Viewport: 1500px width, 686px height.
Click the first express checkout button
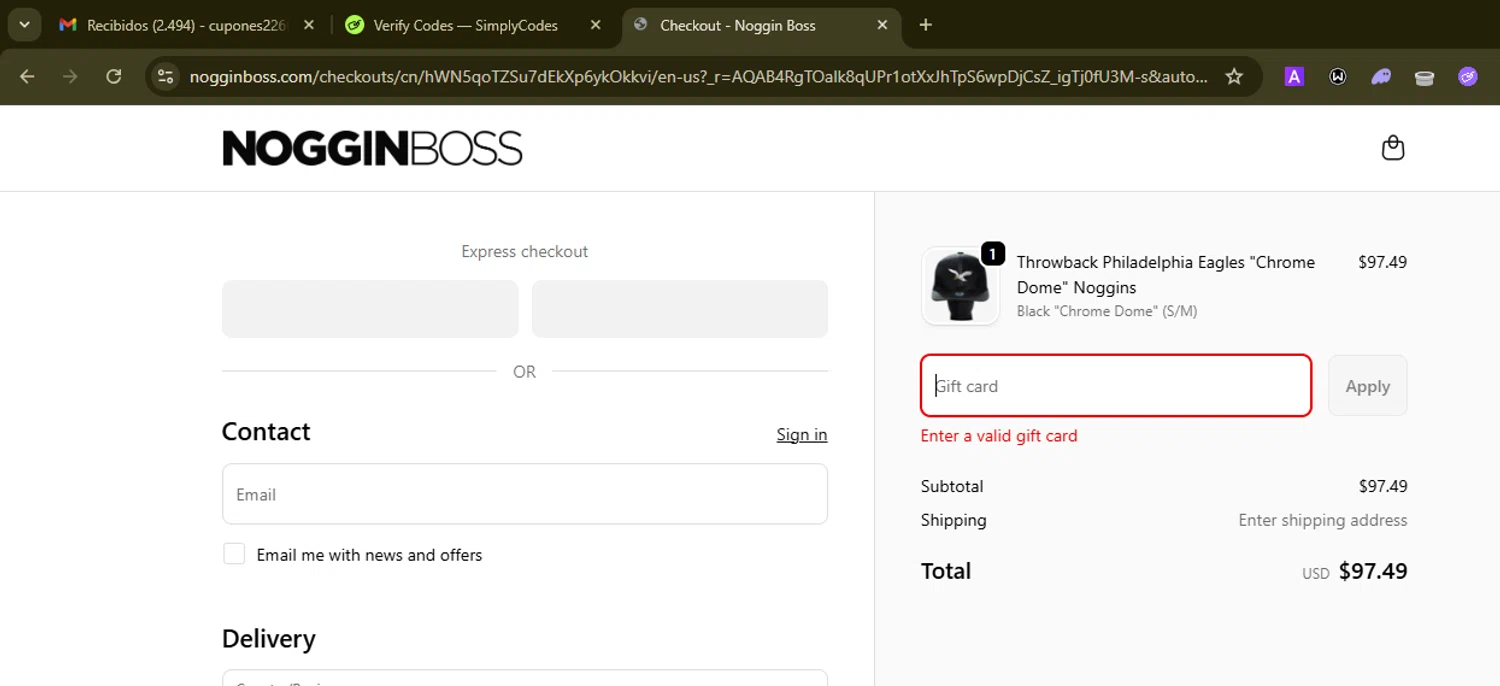(370, 309)
